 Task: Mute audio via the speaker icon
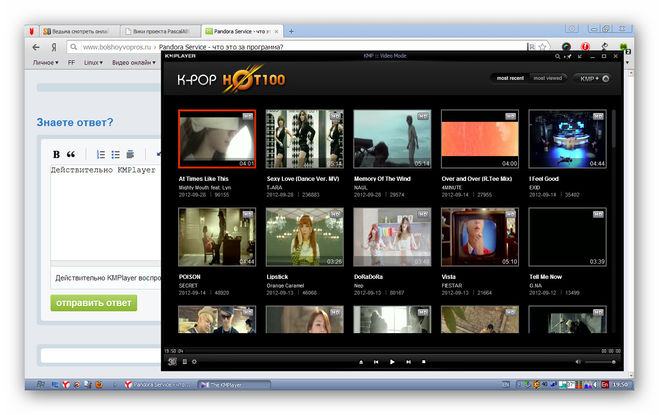pyautogui.click(x=578, y=362)
